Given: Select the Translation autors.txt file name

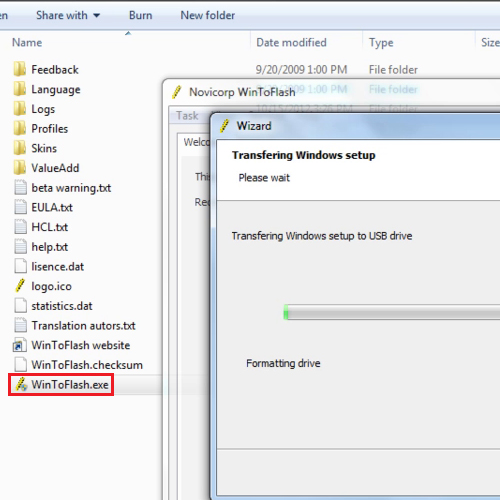Looking at the screenshot, I should click(83, 326).
